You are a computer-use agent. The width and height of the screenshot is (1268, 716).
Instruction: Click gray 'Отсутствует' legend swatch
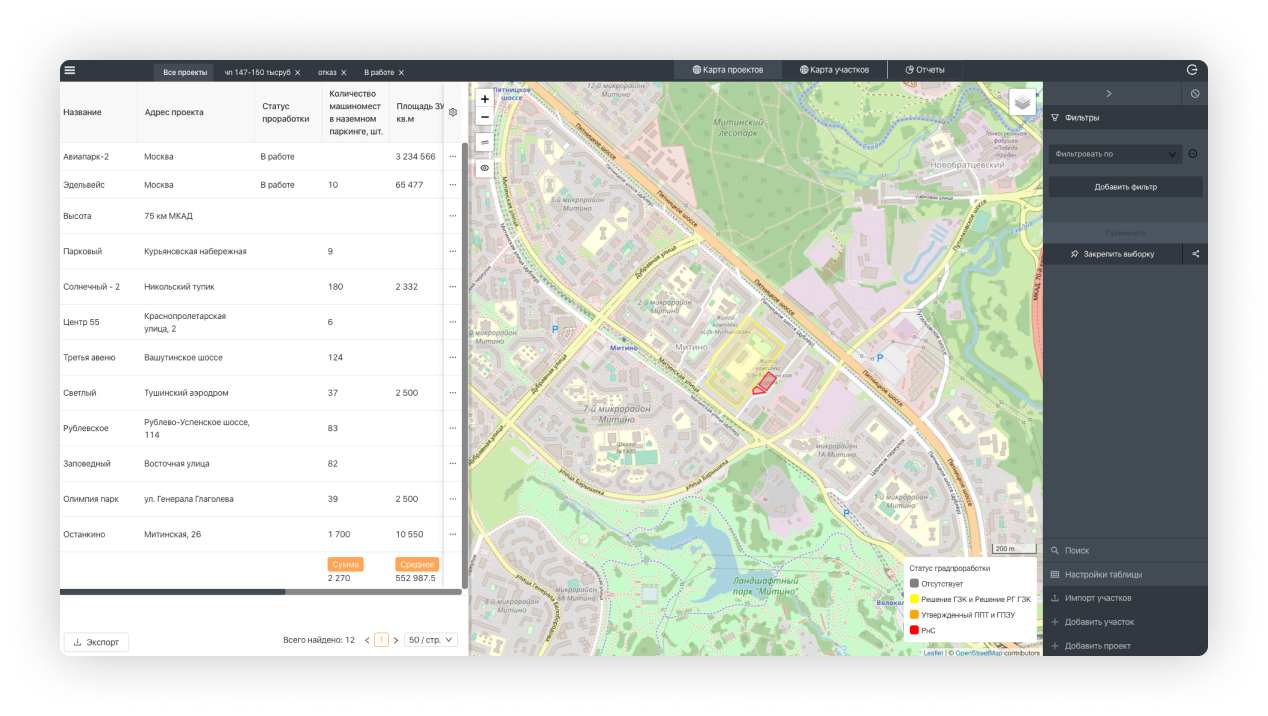pyautogui.click(x=914, y=583)
